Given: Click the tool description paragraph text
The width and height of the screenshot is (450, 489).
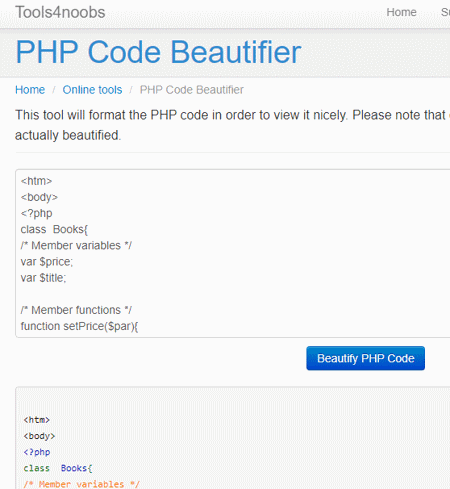Looking at the screenshot, I should point(233,125).
